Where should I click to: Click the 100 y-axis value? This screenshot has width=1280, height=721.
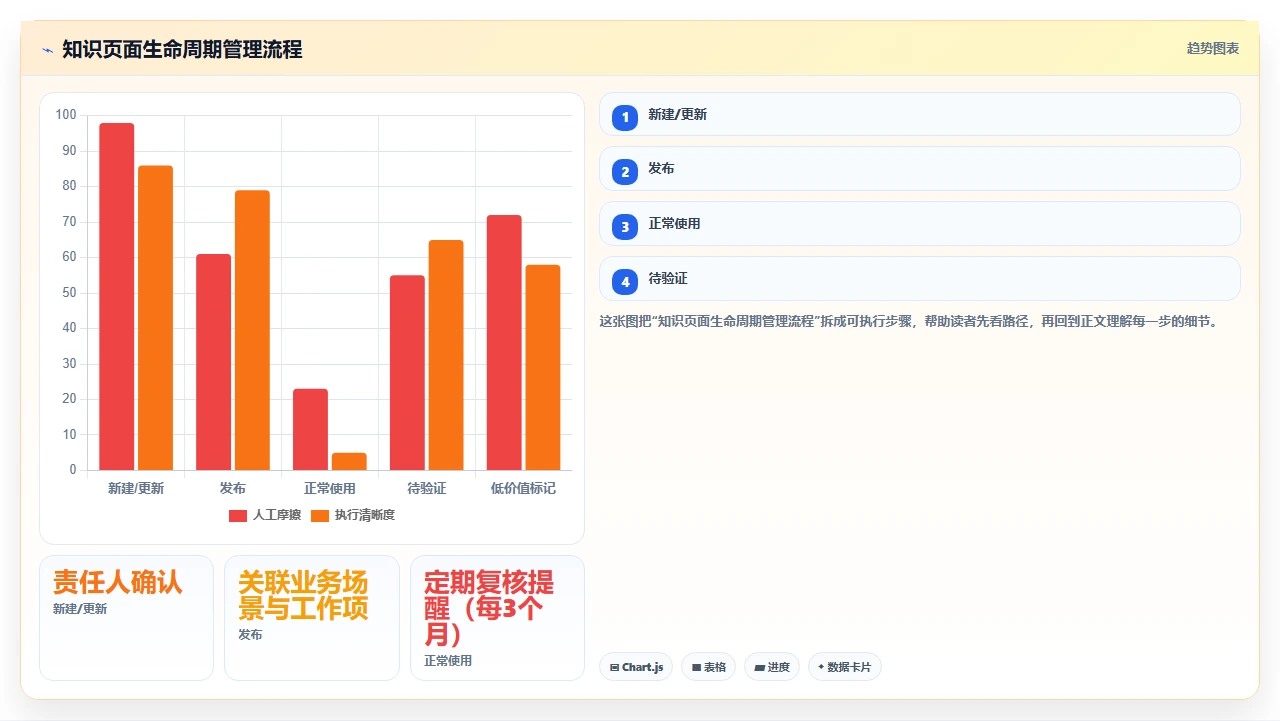coord(66,115)
